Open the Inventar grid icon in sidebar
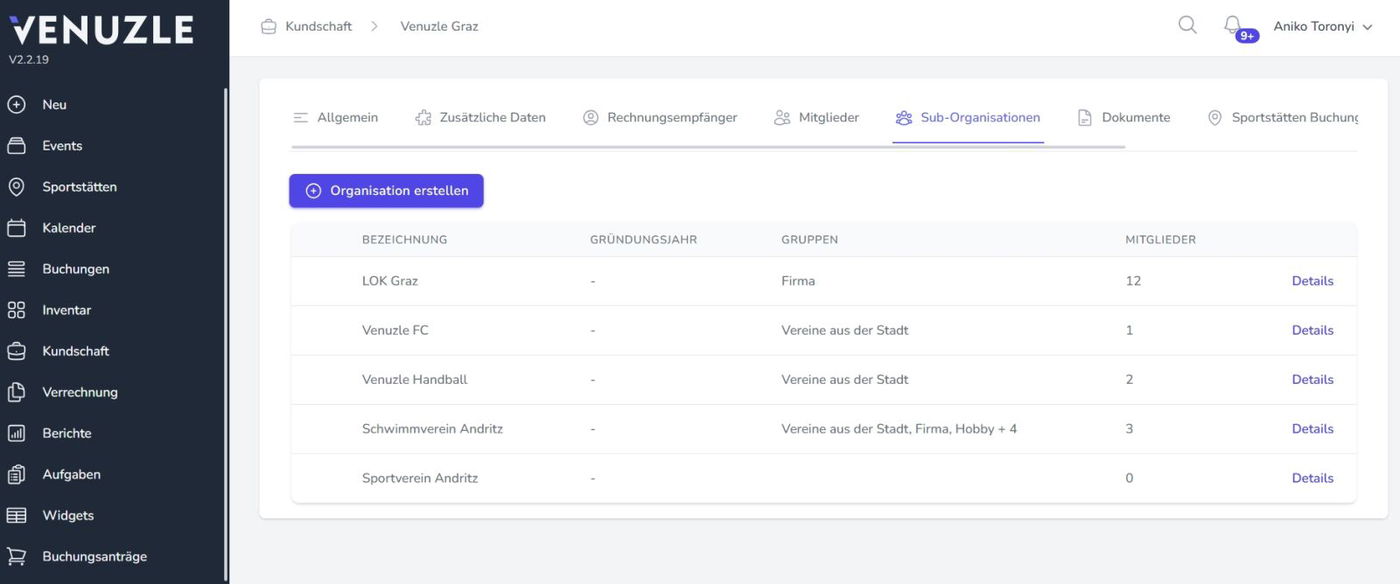 (x=16, y=310)
